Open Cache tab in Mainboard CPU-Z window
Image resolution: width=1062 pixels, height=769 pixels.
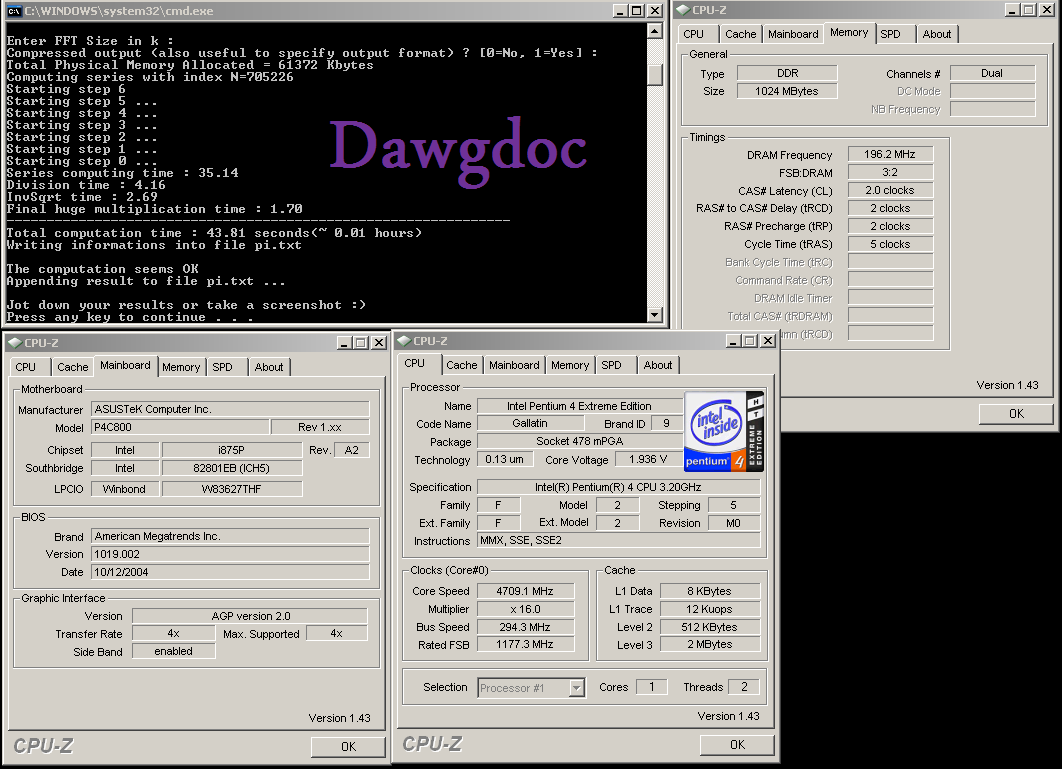point(72,367)
